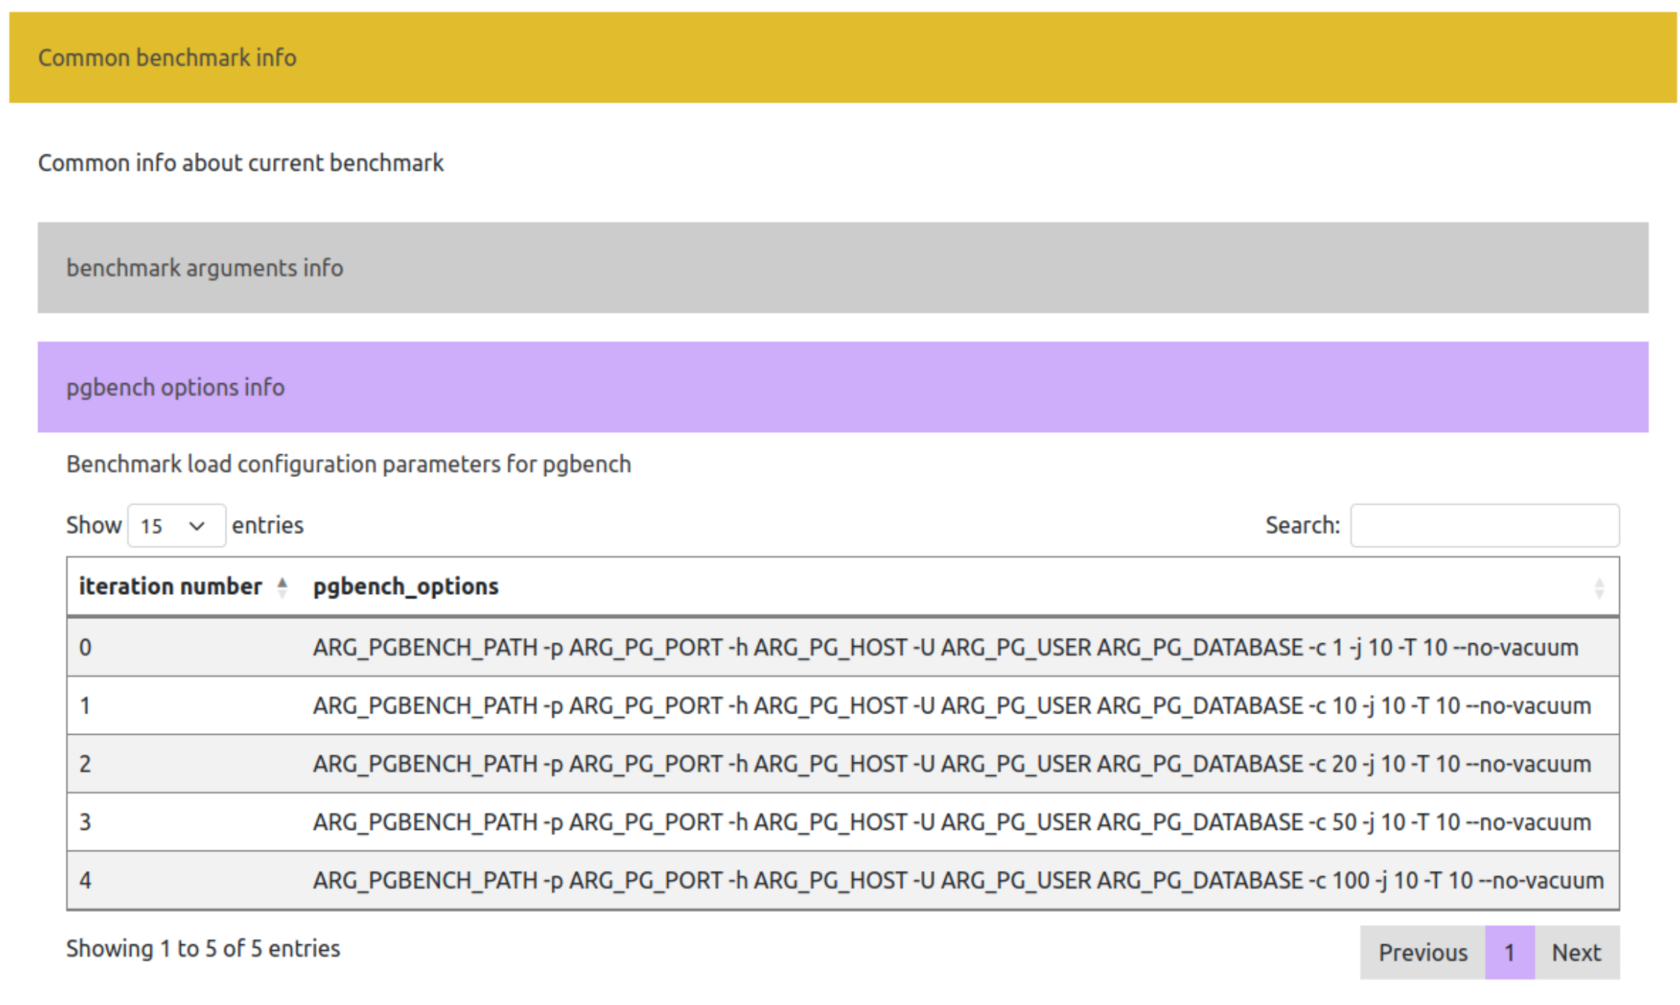Click the iteration number header label

pyautogui.click(x=170, y=587)
